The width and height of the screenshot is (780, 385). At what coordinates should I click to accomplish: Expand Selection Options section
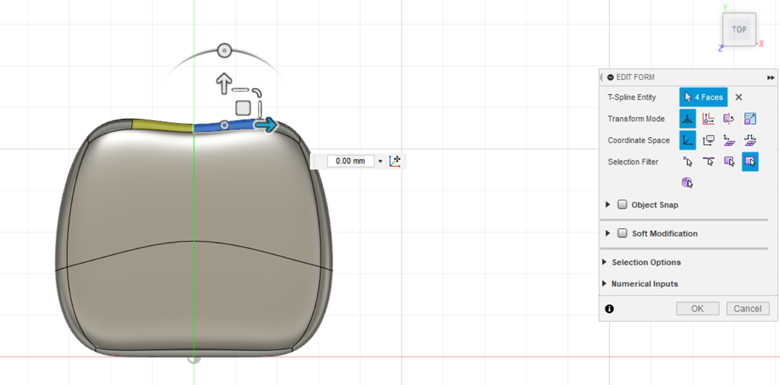[x=604, y=262]
